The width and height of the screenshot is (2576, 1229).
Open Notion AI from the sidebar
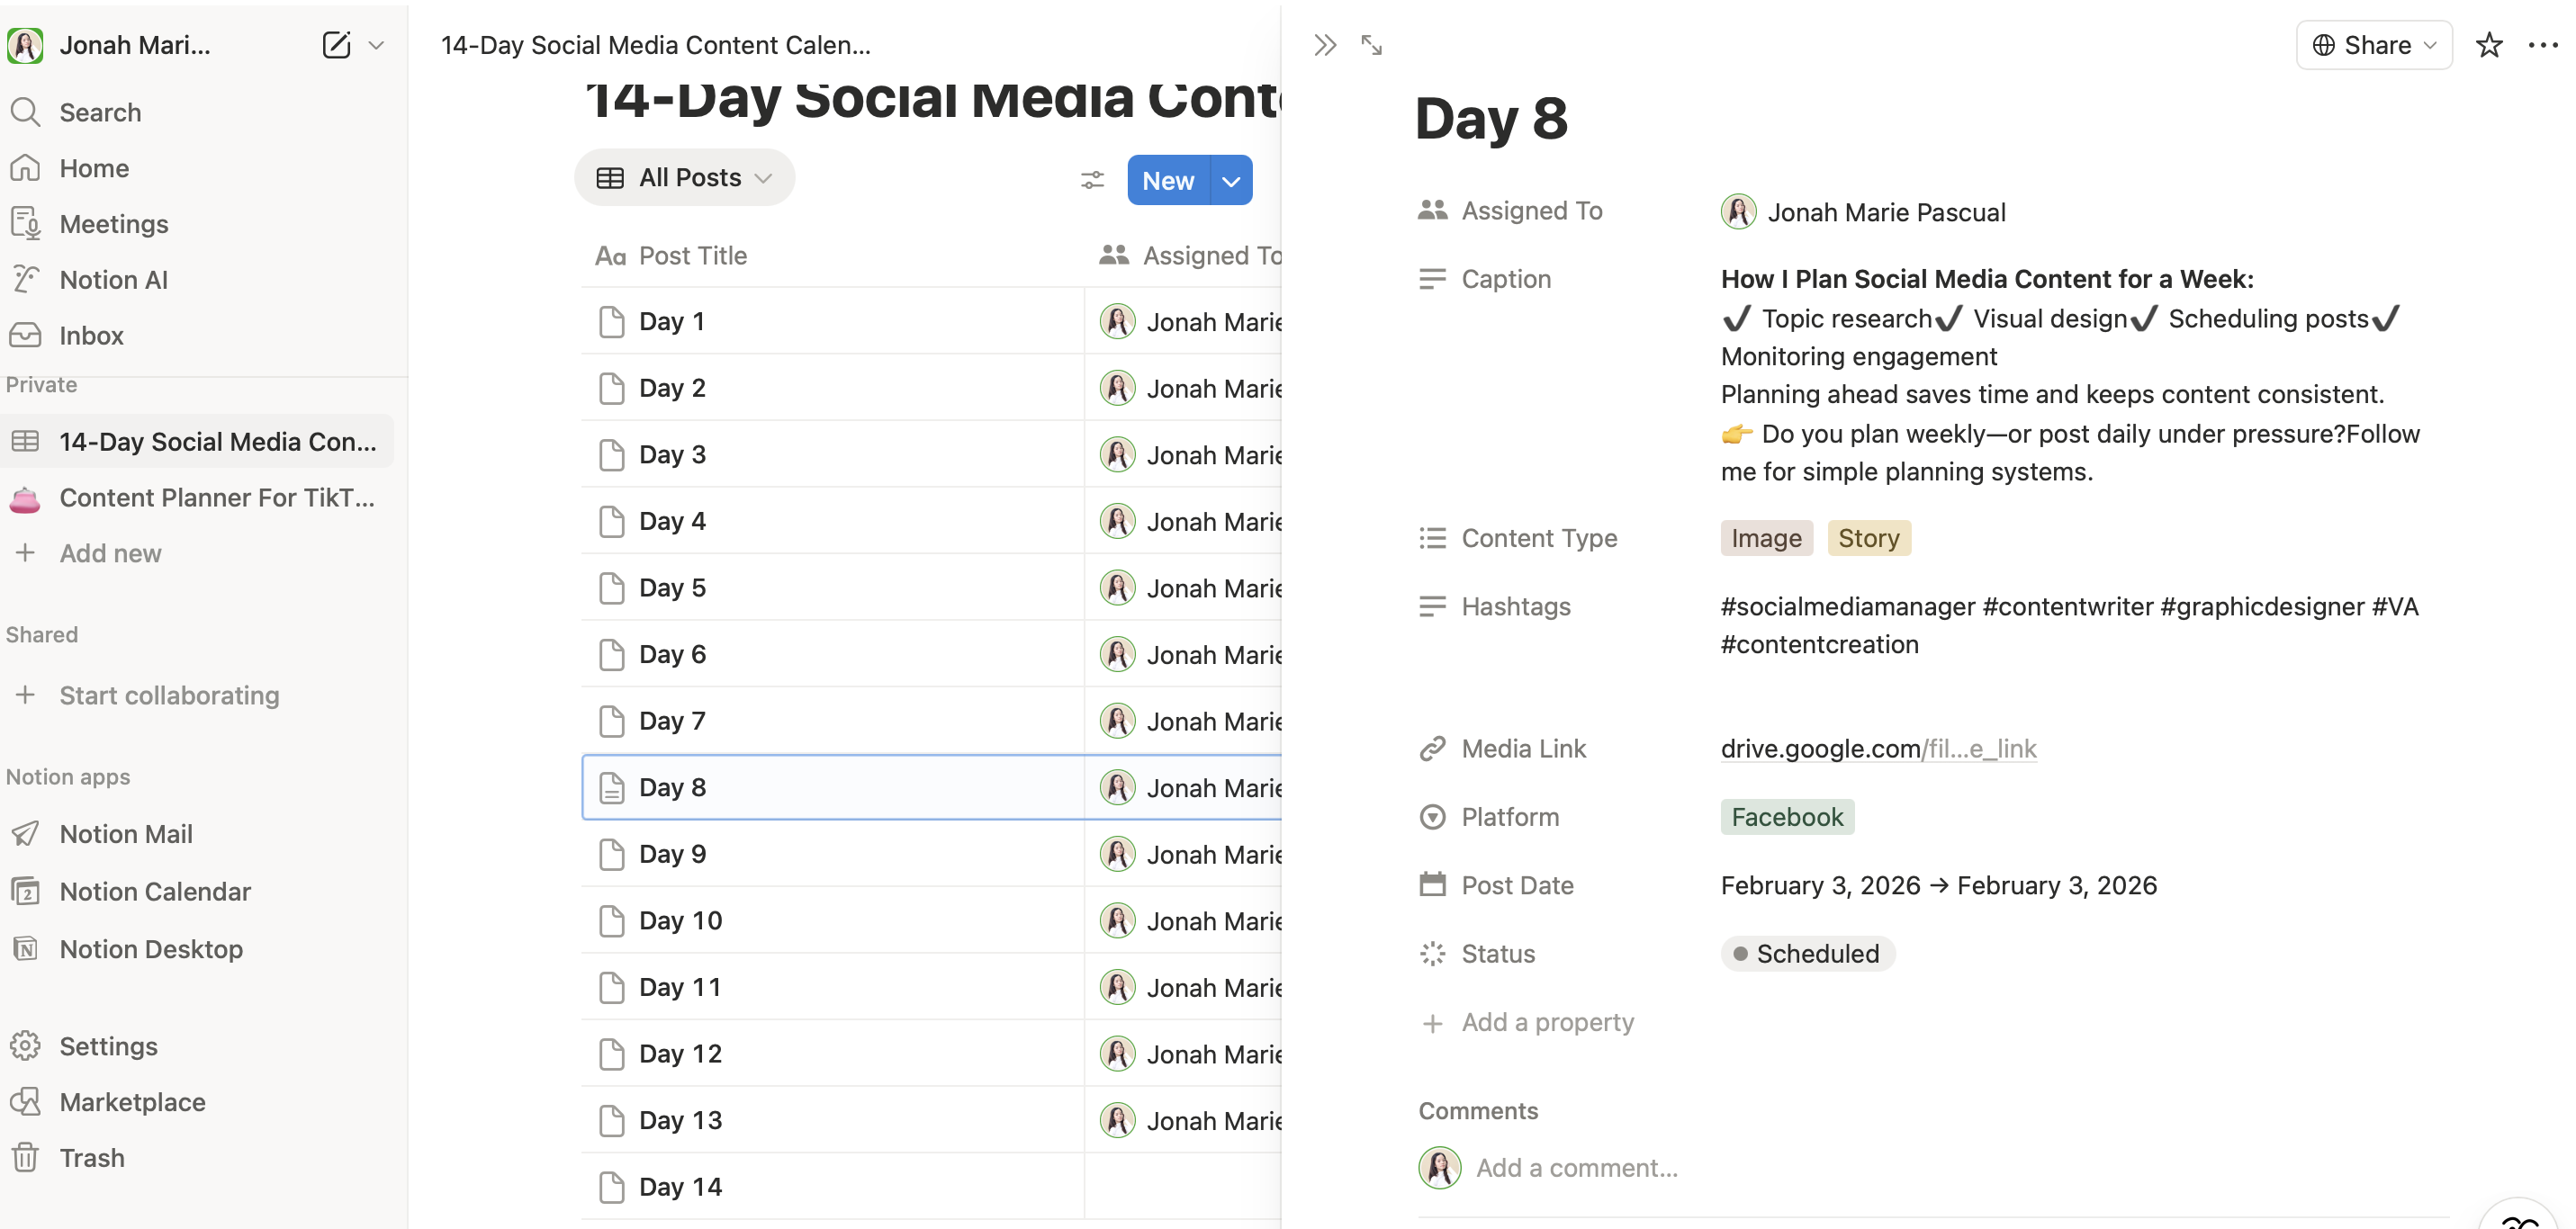(113, 280)
